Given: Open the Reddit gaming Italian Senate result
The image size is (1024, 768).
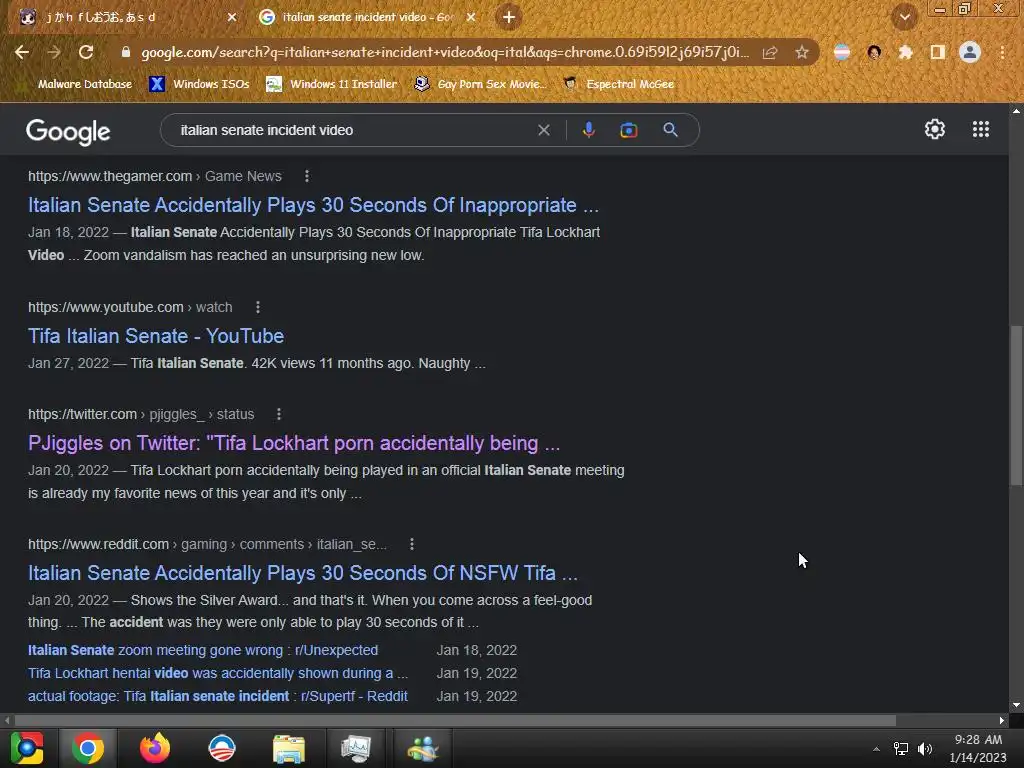Looking at the screenshot, I should (x=302, y=573).
